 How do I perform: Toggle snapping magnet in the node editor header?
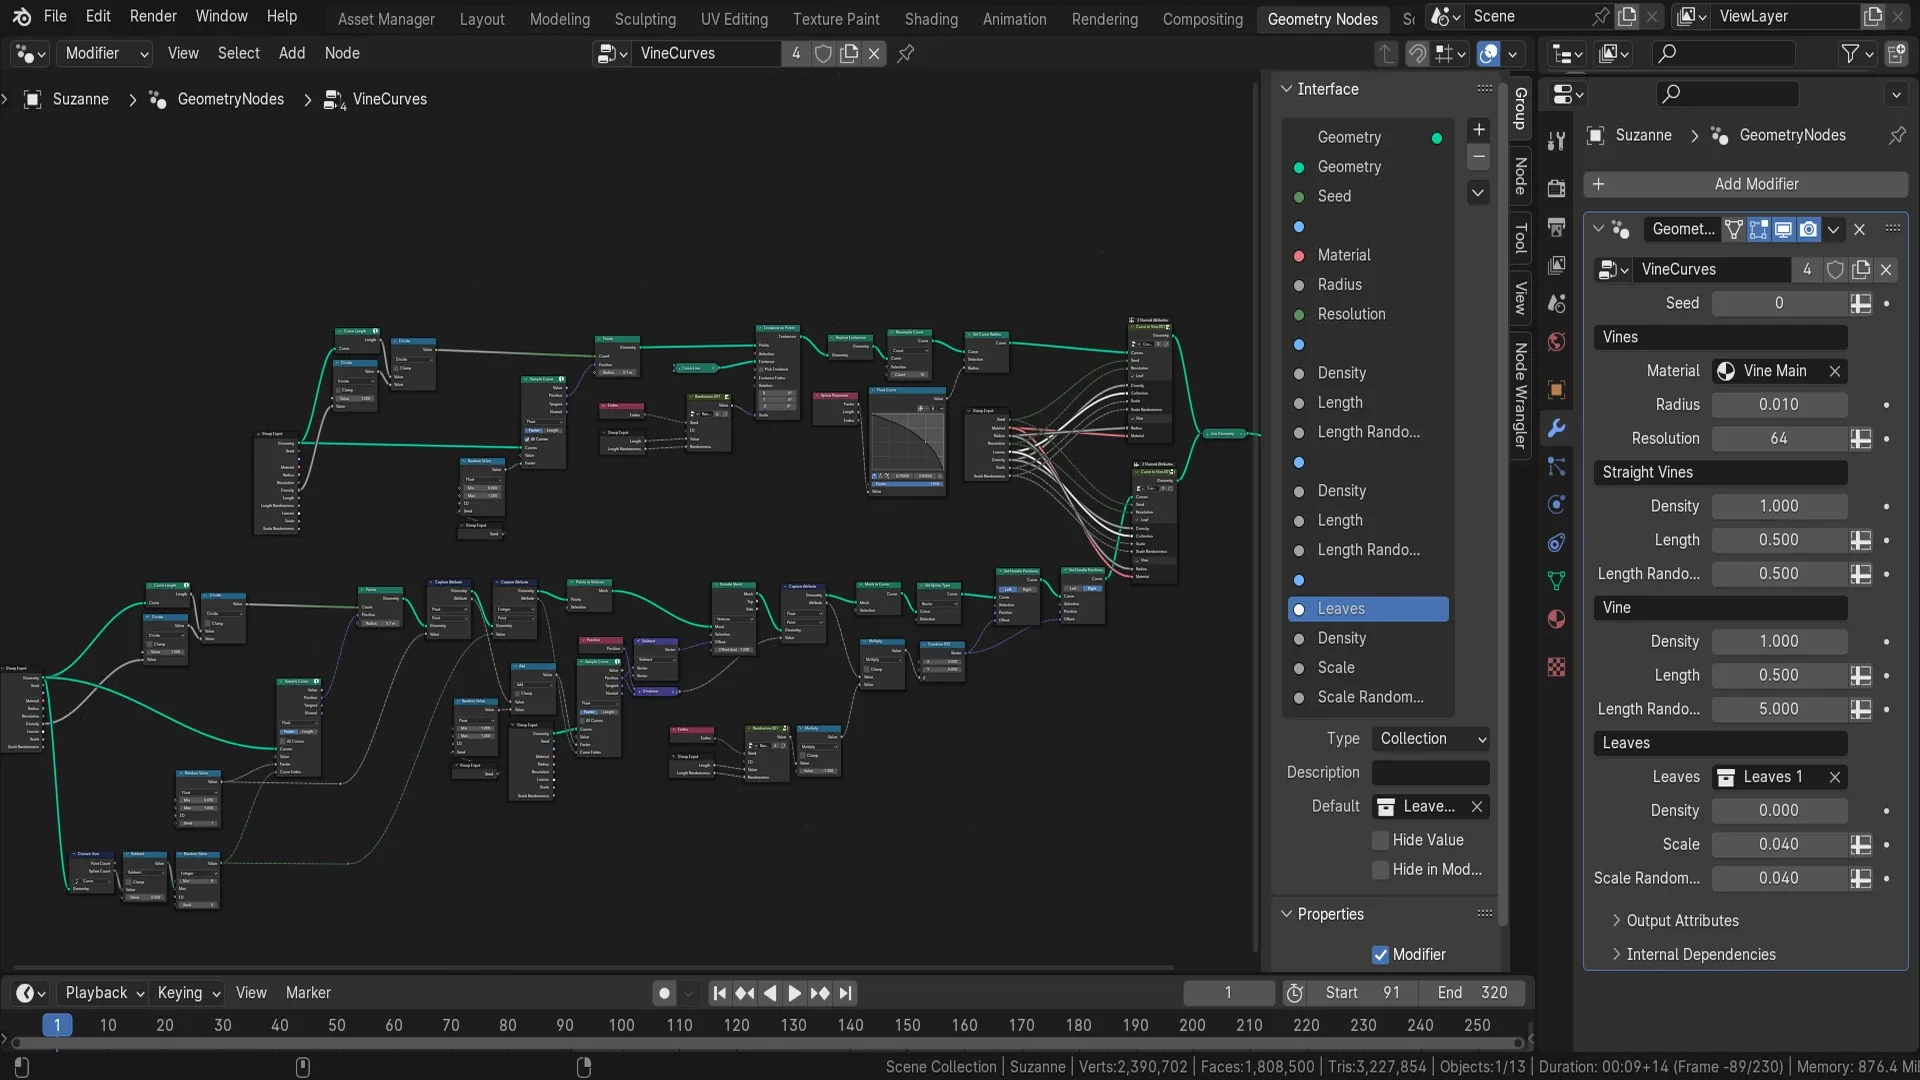coord(1417,53)
